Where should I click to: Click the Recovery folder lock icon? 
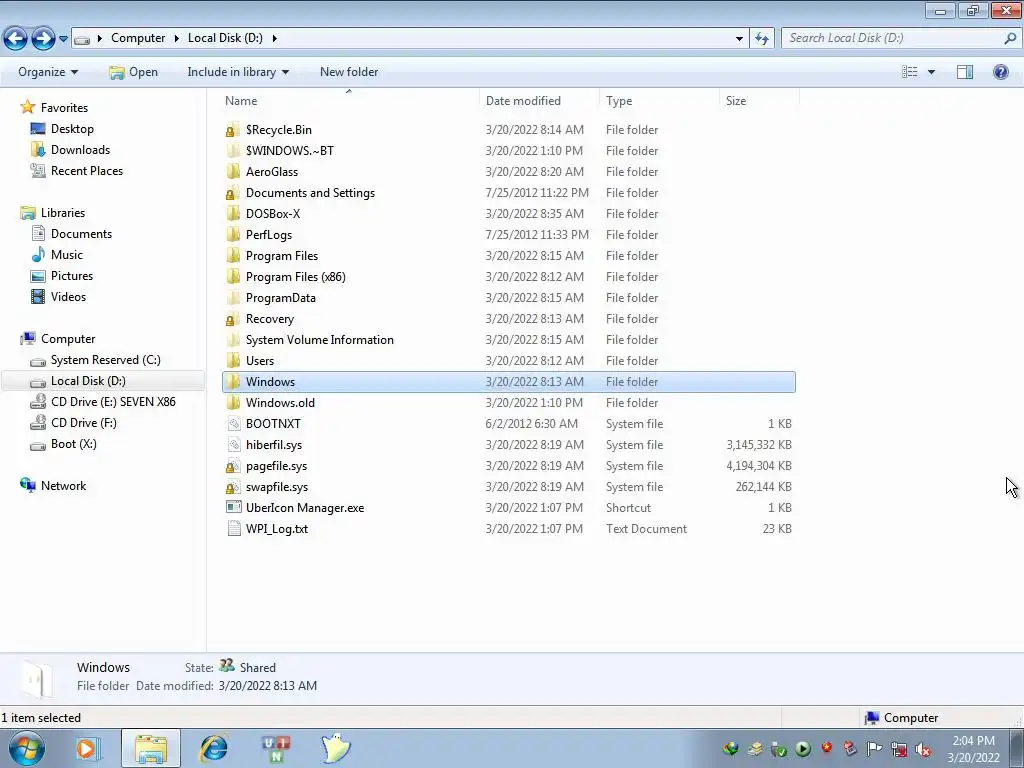coord(232,319)
